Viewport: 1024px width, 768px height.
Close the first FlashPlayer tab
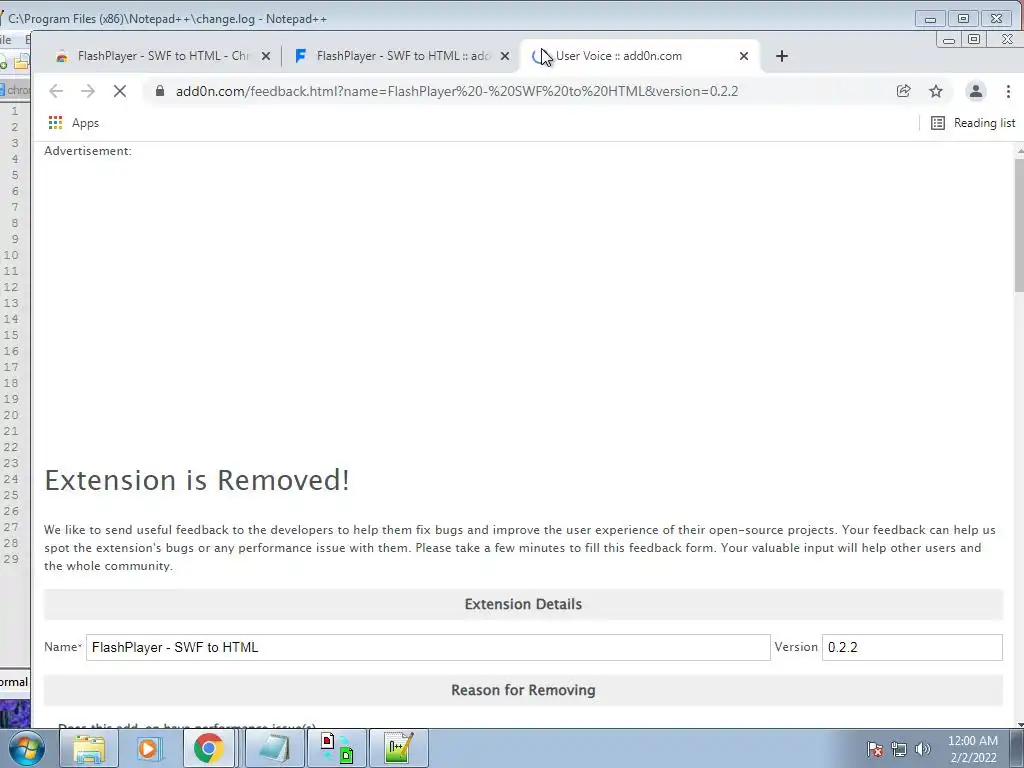pyautogui.click(x=266, y=56)
